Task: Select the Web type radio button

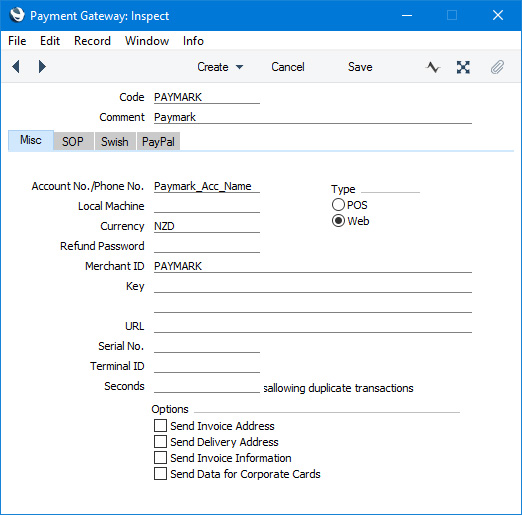Action: [x=338, y=221]
